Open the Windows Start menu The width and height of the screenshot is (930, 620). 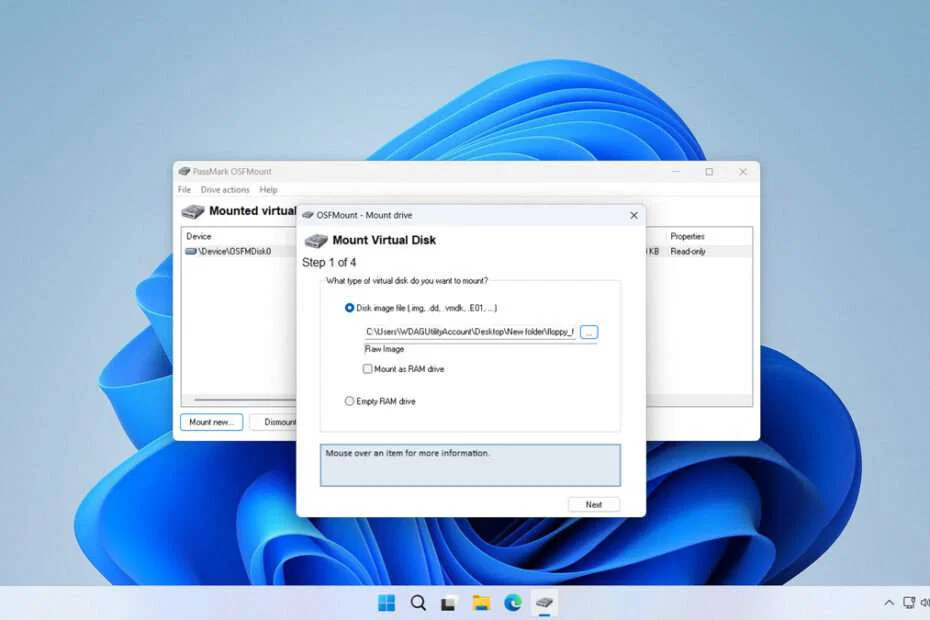387,603
